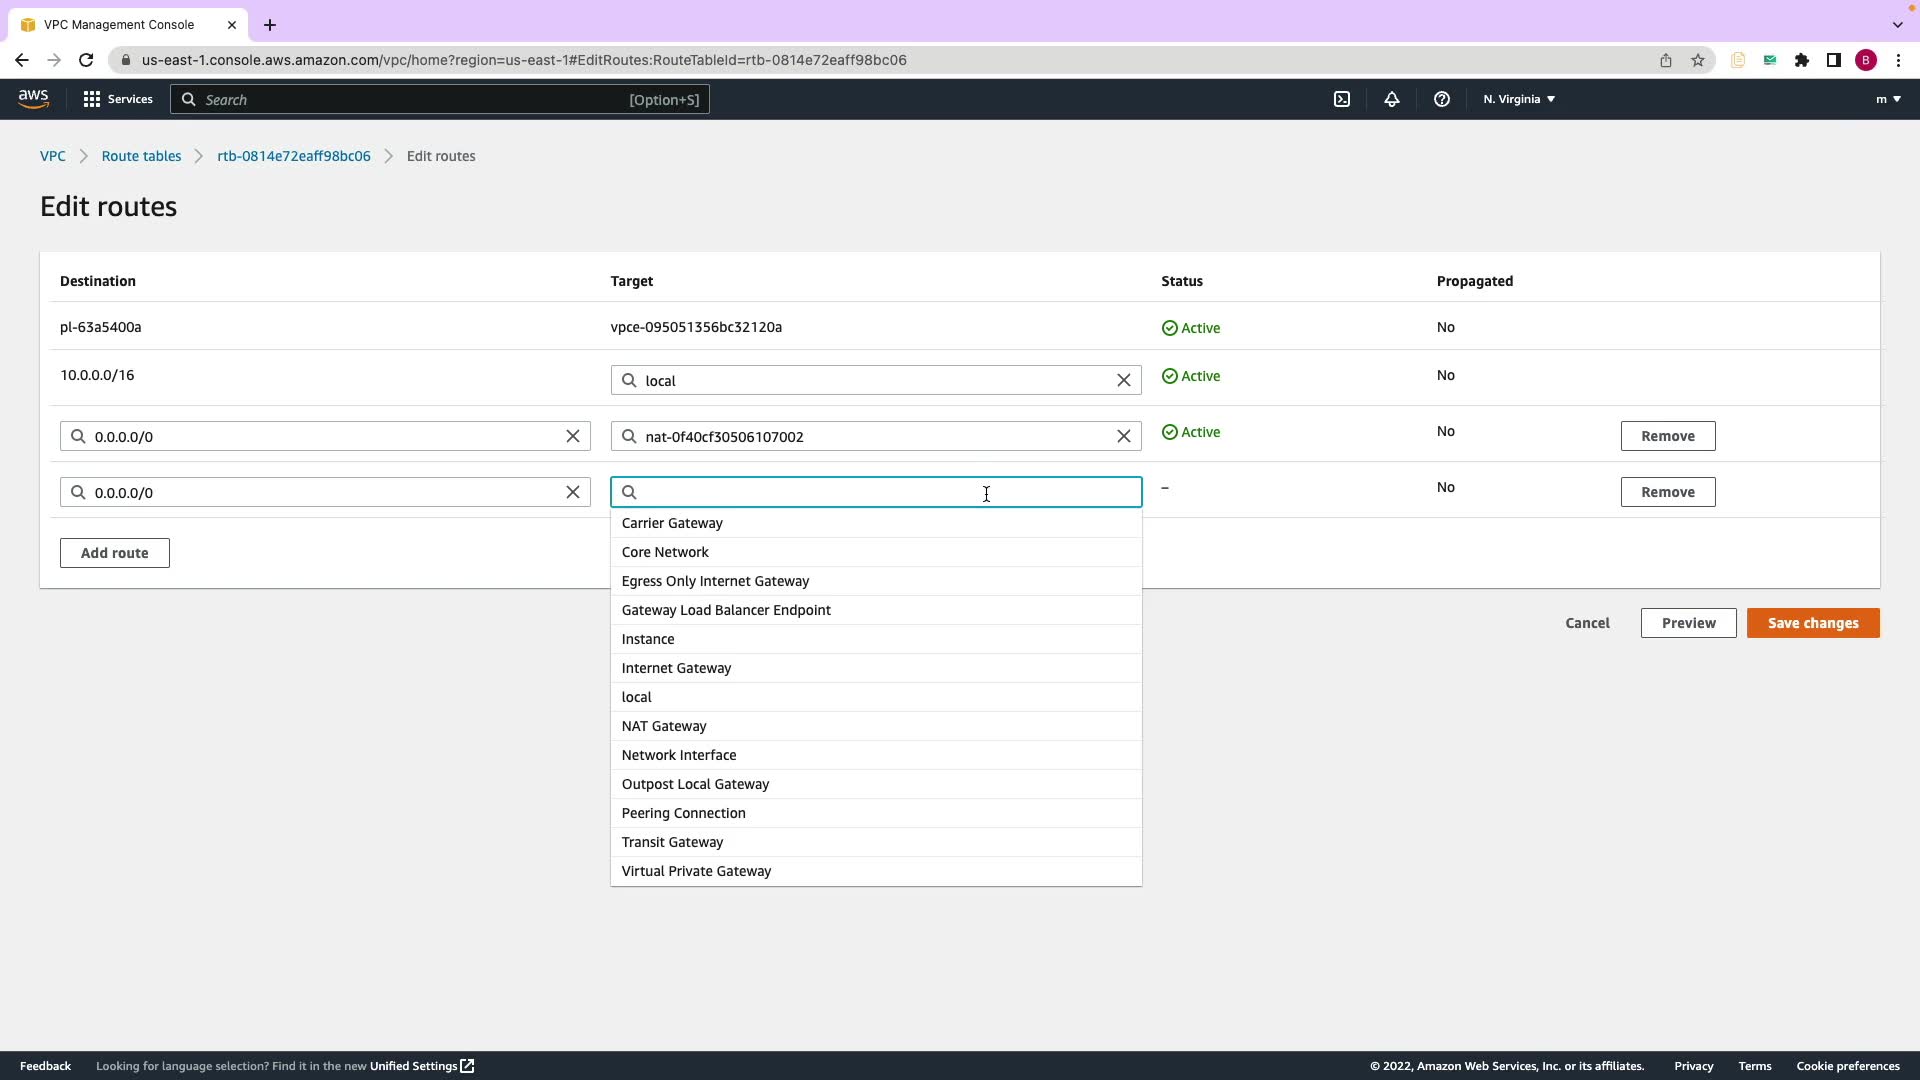1920x1080 pixels.
Task: Choose NAT Gateway in the dropdown list
Action: pyautogui.click(x=664, y=726)
